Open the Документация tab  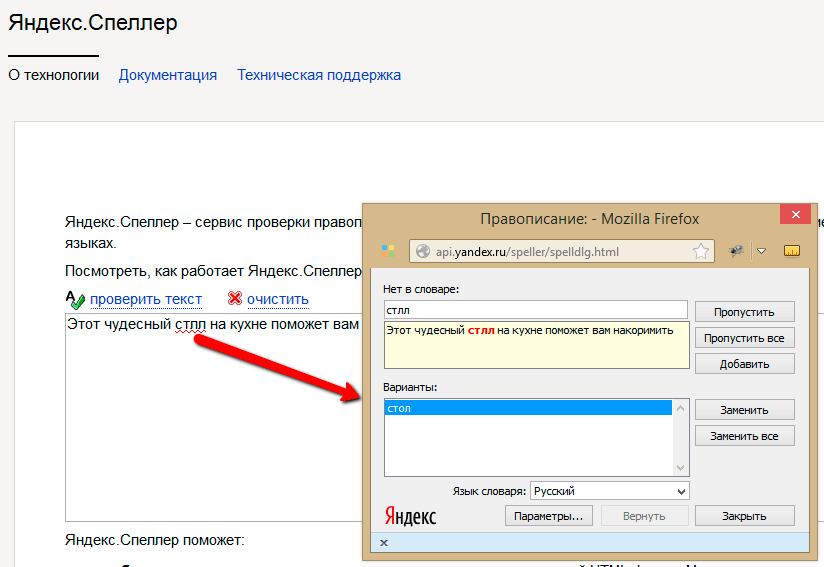point(168,75)
